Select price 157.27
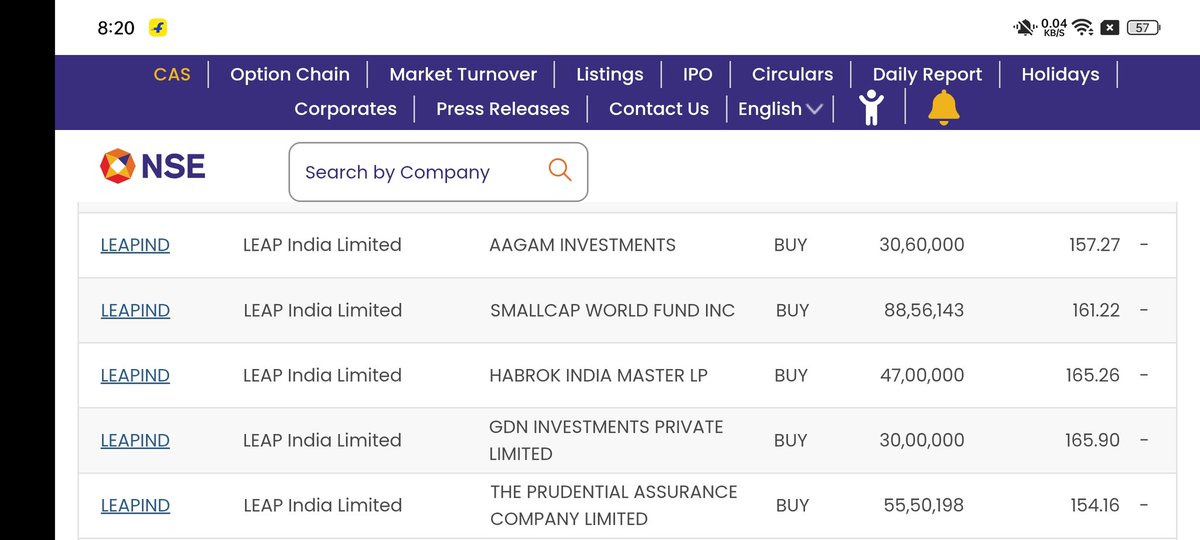The image size is (1200, 540). coord(1094,245)
